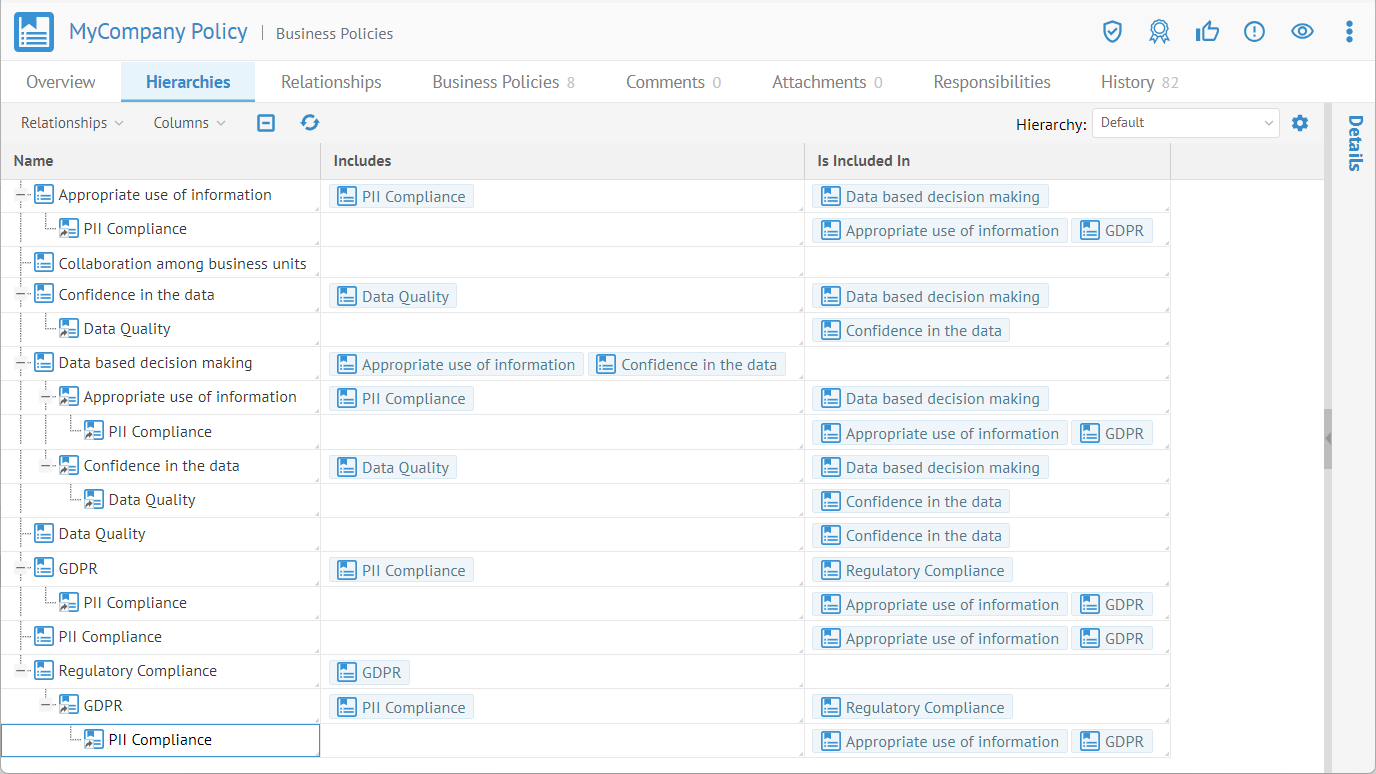Click the refresh hierarchy icon
The image size is (1376, 774).
310,123
